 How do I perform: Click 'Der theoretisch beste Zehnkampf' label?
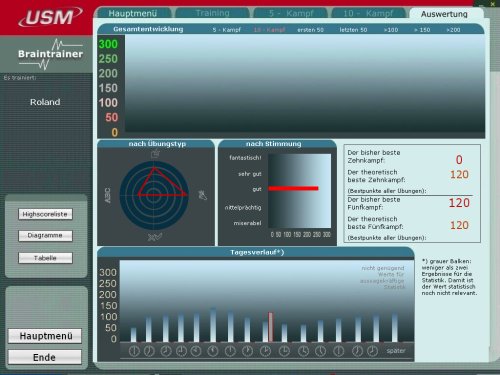coord(376,176)
